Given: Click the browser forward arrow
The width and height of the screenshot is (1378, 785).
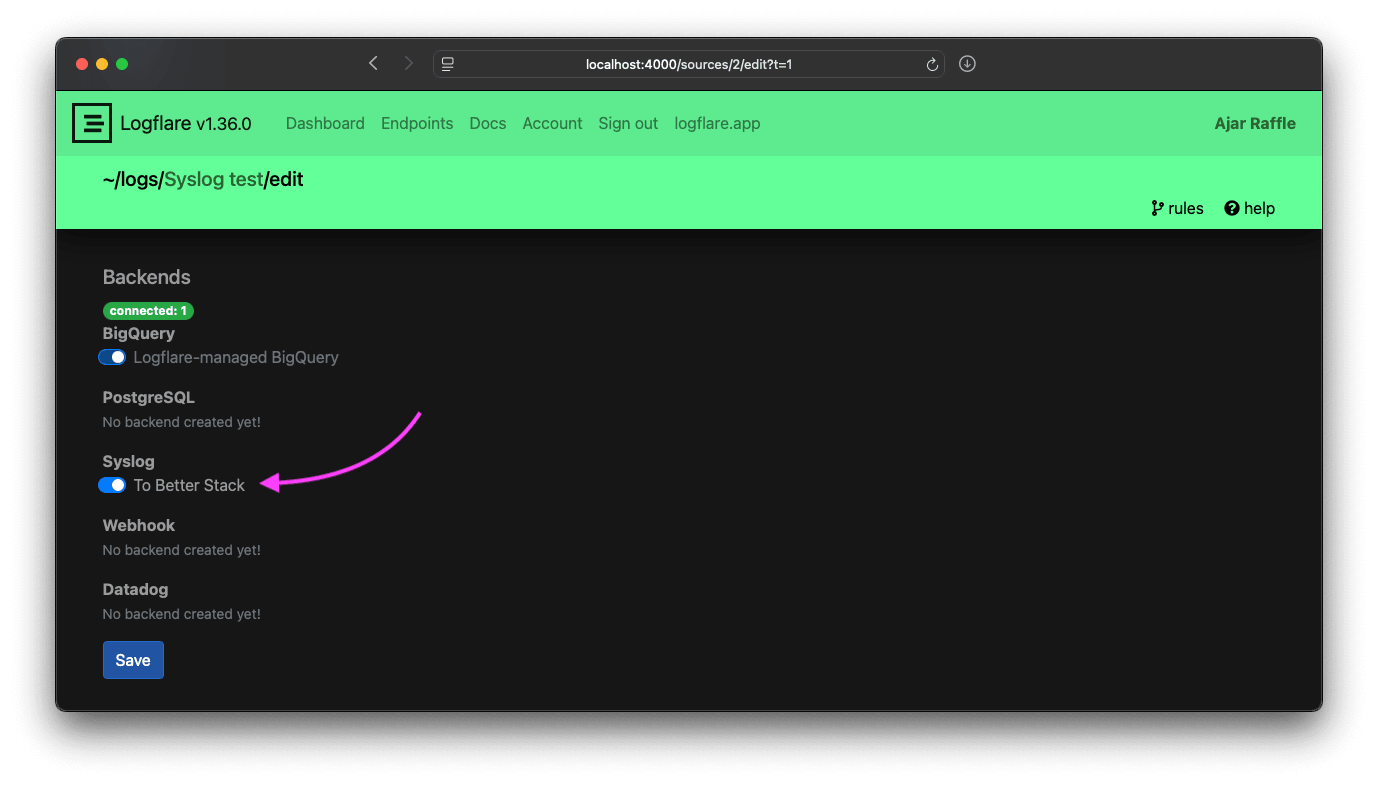Looking at the screenshot, I should (408, 64).
